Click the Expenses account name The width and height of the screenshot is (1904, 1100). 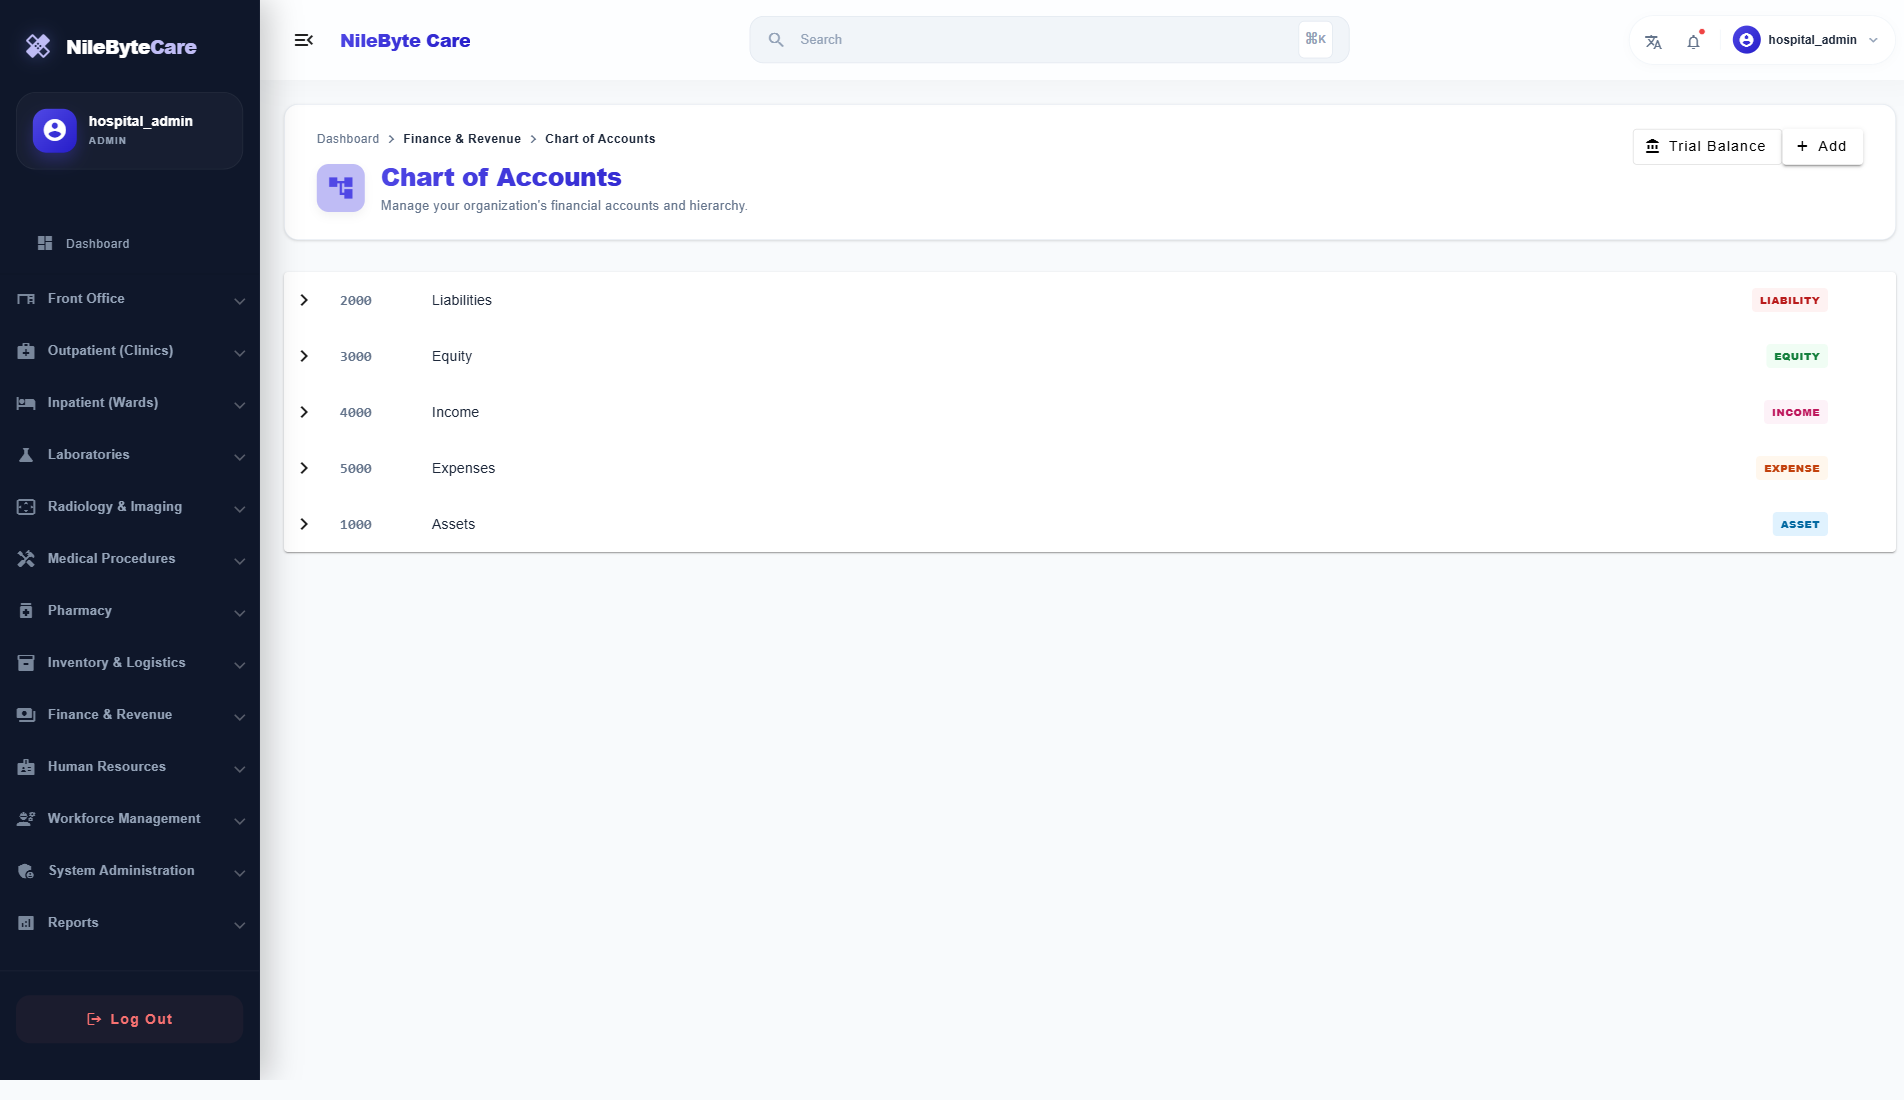(x=463, y=468)
